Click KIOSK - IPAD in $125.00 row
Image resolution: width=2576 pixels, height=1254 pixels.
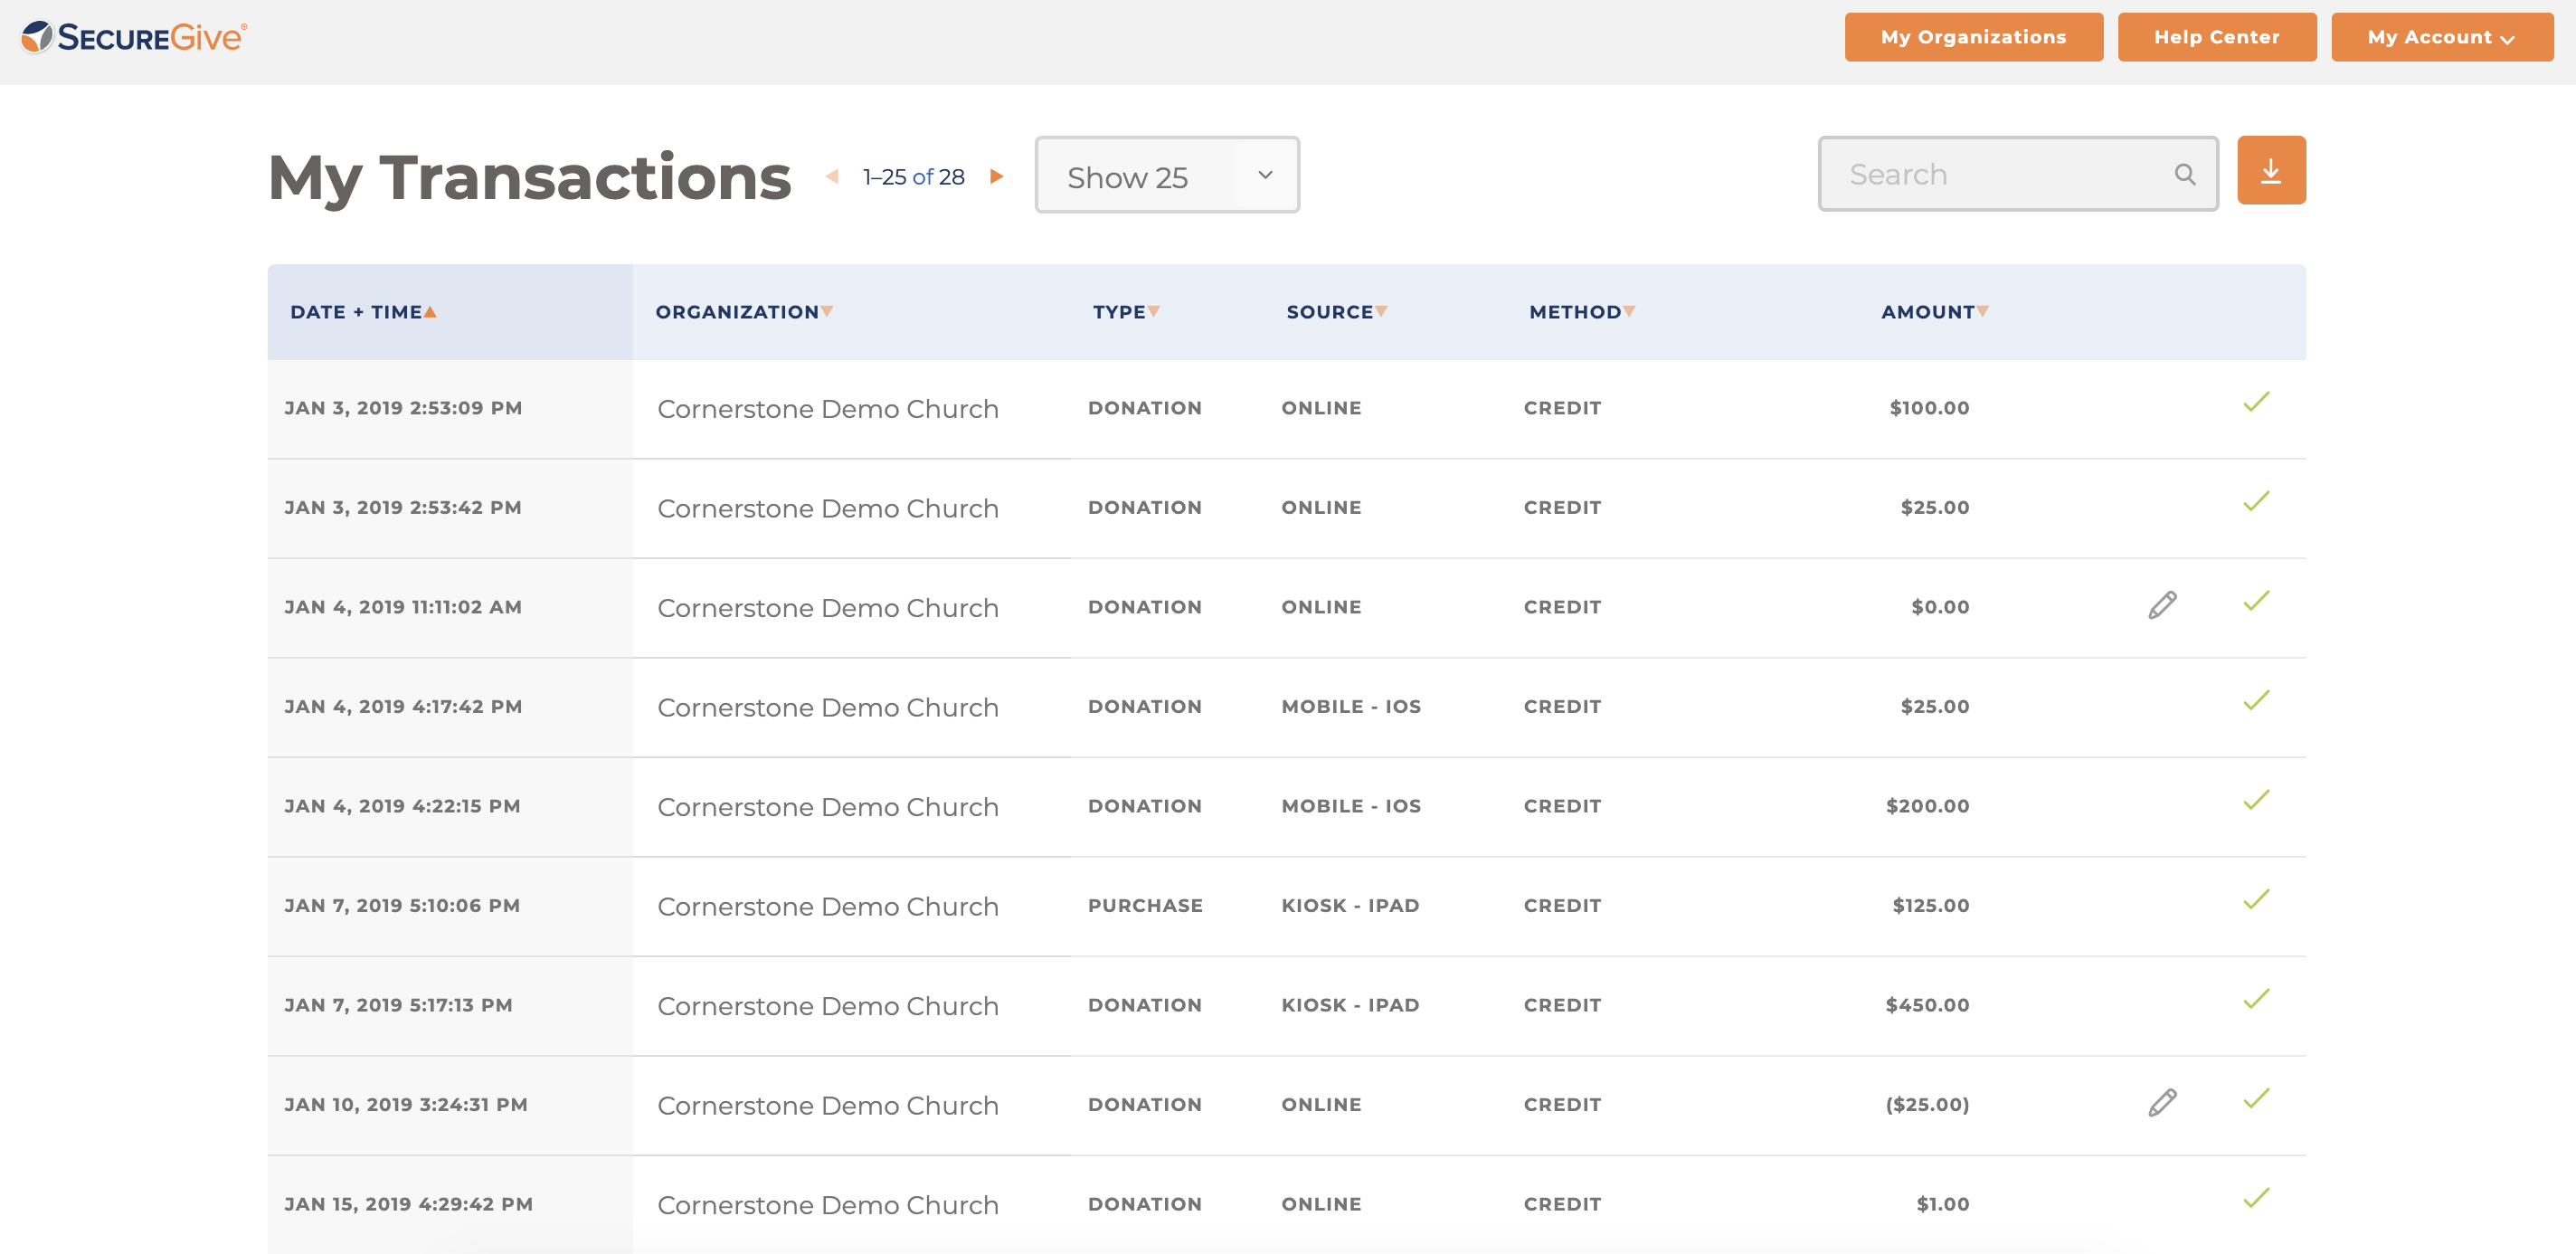(1350, 906)
